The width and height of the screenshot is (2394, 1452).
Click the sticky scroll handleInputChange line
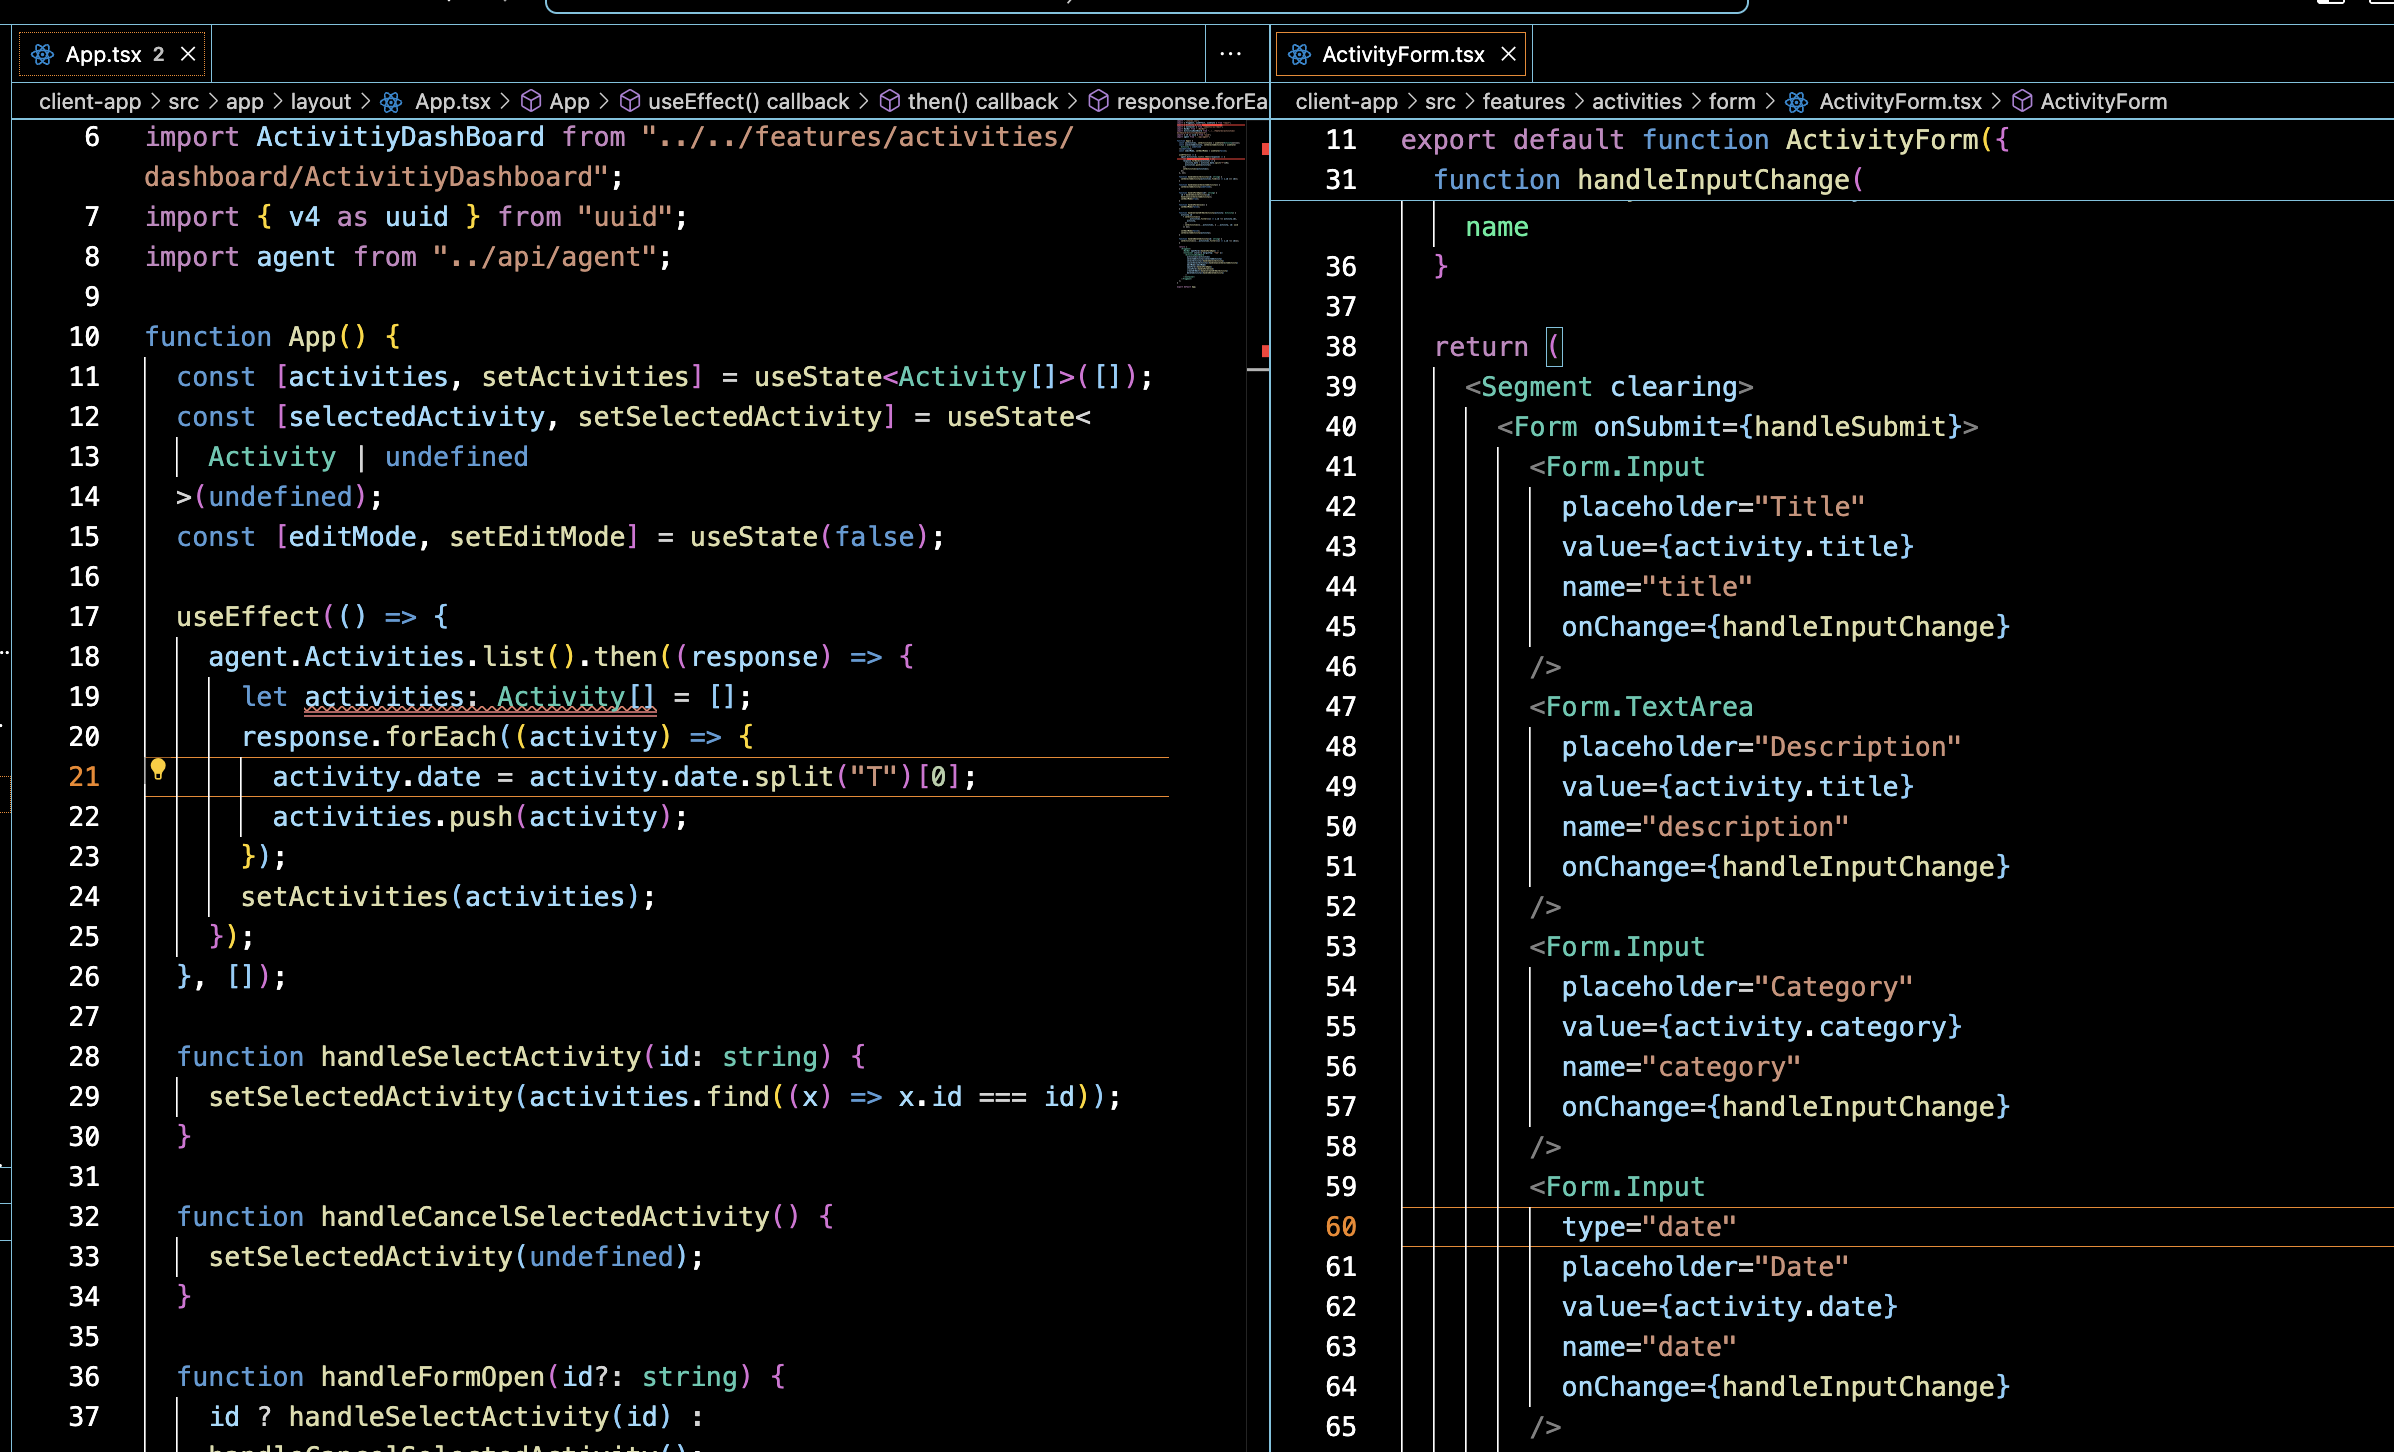coord(1712,180)
